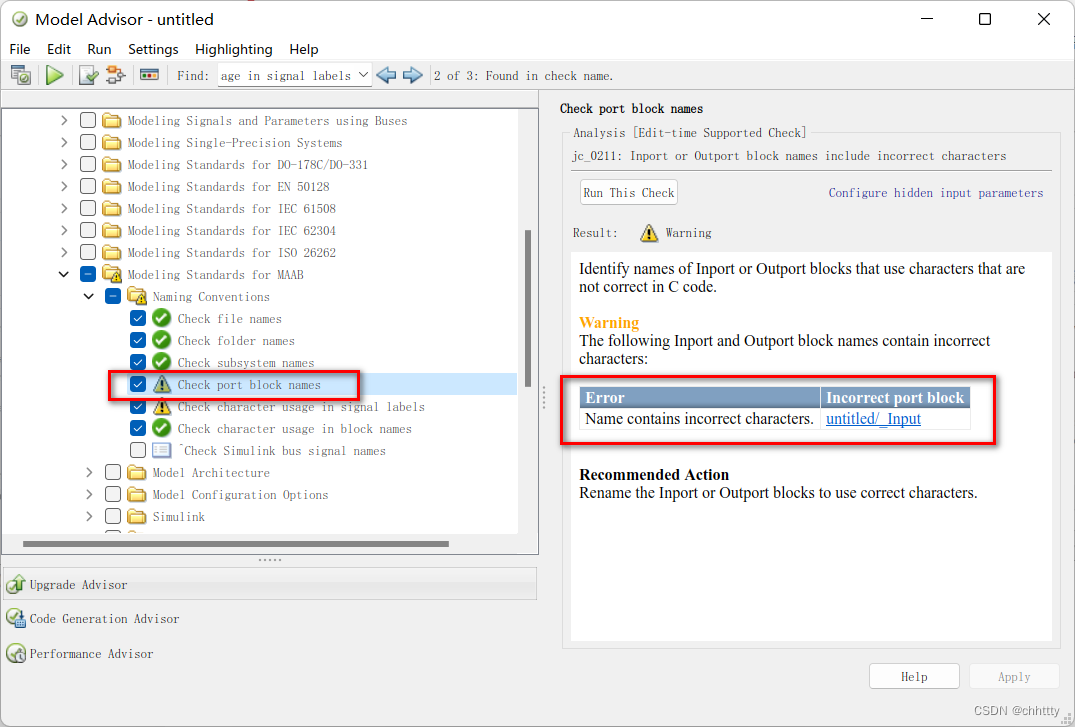Click the Upgrade Advisor icon
1075x727 pixels.
point(16,584)
